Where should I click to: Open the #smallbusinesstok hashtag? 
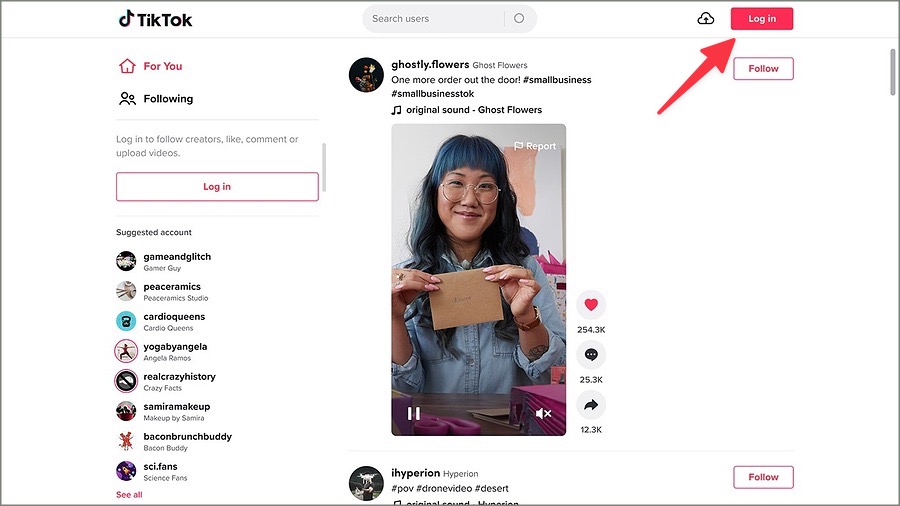433,94
